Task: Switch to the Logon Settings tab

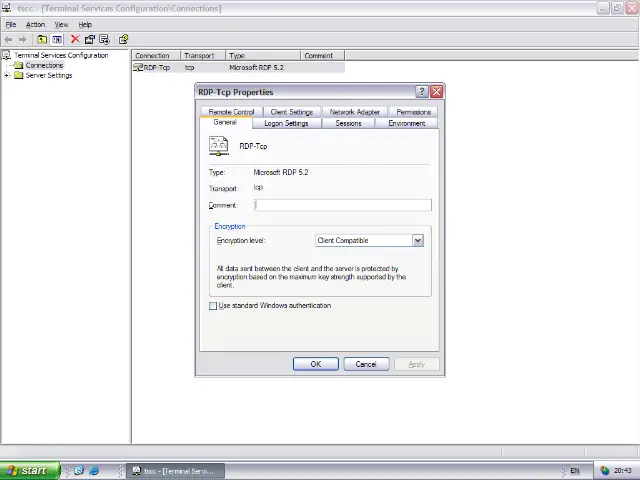Action: tap(286, 123)
